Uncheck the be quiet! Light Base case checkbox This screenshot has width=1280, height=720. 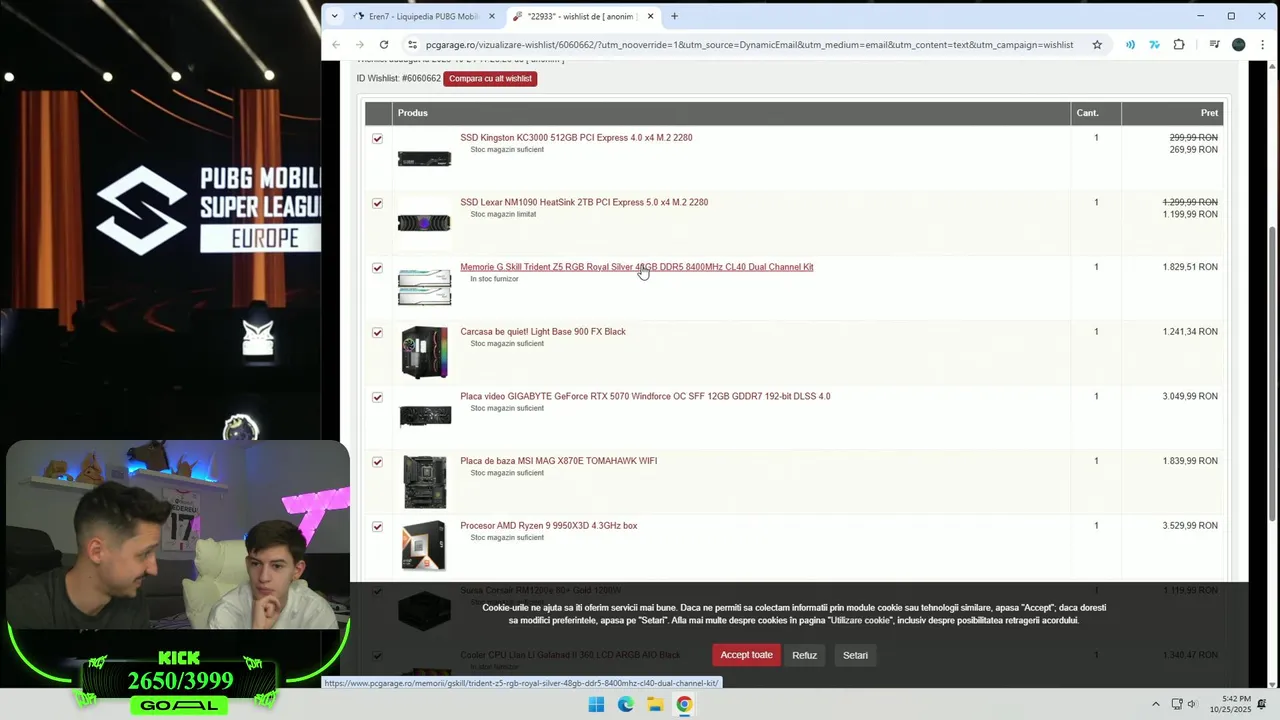(x=377, y=333)
